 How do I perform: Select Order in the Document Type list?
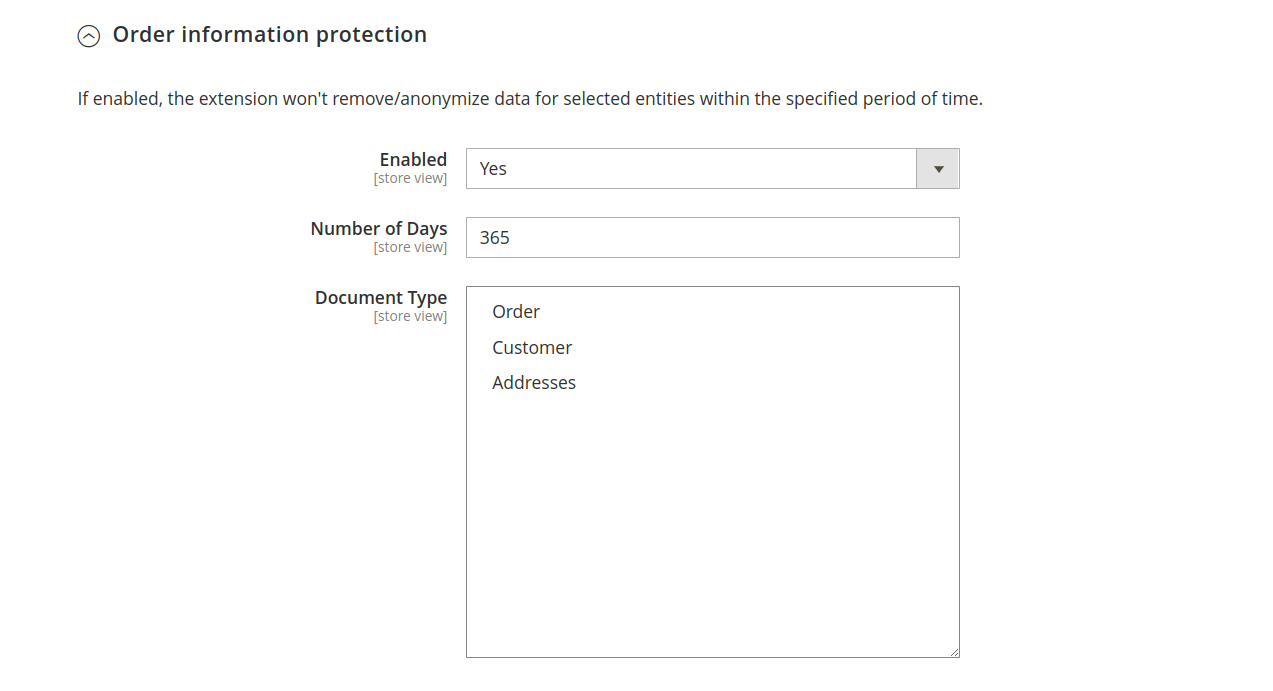516,311
